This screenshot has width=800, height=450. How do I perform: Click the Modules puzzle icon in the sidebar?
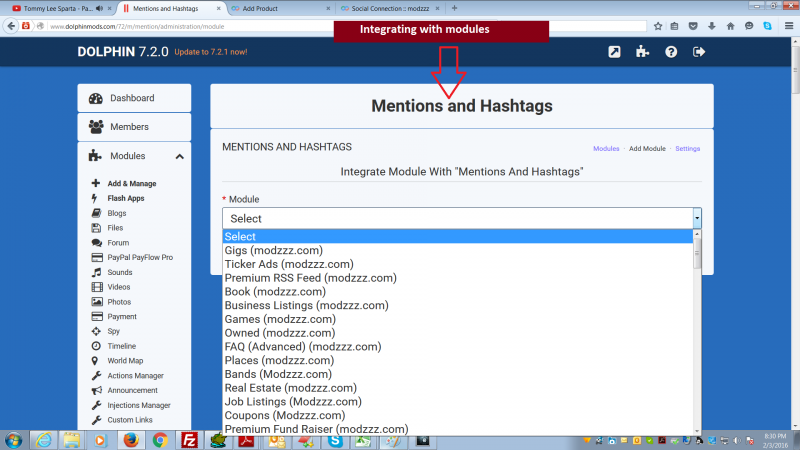coord(95,156)
